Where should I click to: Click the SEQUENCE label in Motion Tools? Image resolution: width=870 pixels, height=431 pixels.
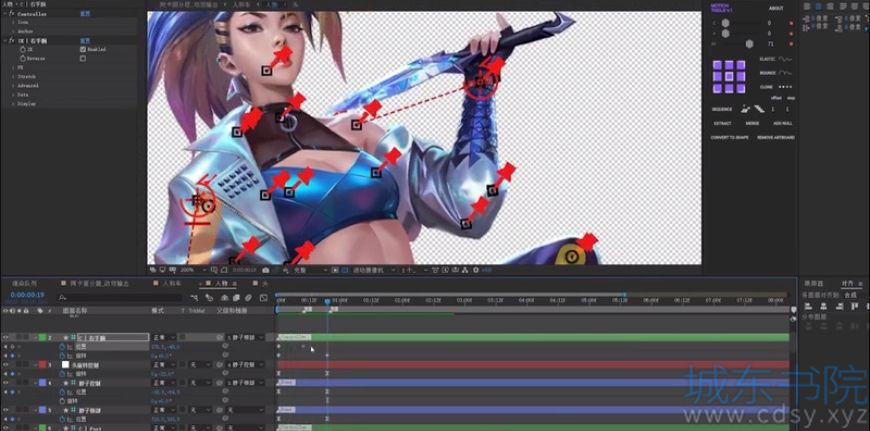[722, 109]
